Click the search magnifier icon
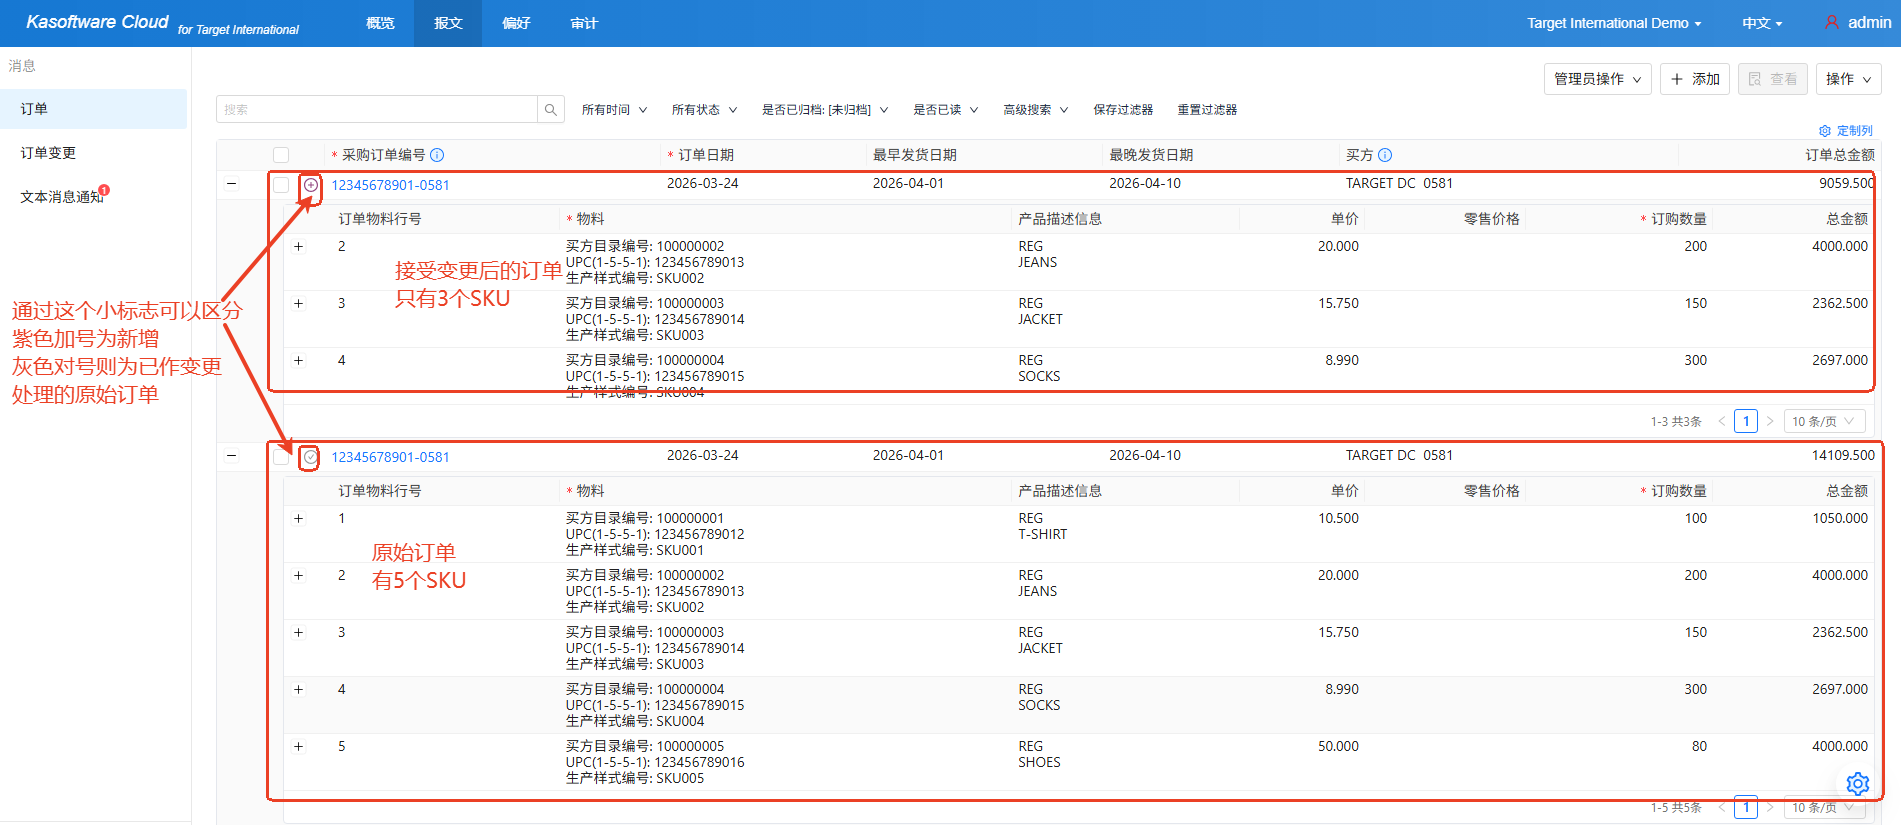 click(x=550, y=110)
